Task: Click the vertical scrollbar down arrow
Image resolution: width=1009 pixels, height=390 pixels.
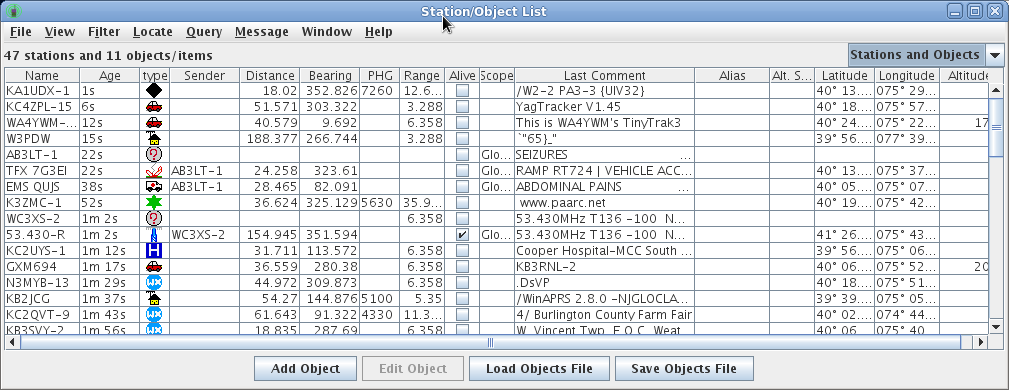Action: tap(996, 328)
